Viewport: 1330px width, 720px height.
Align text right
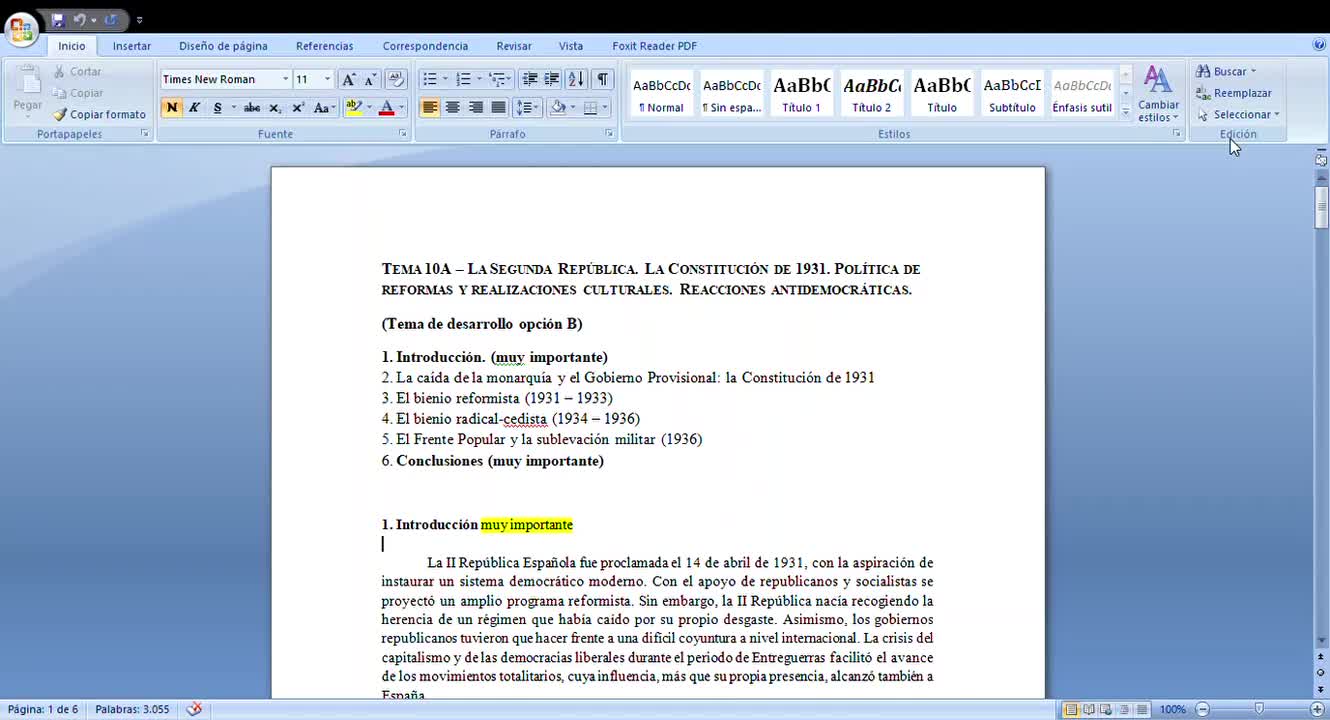pos(476,107)
